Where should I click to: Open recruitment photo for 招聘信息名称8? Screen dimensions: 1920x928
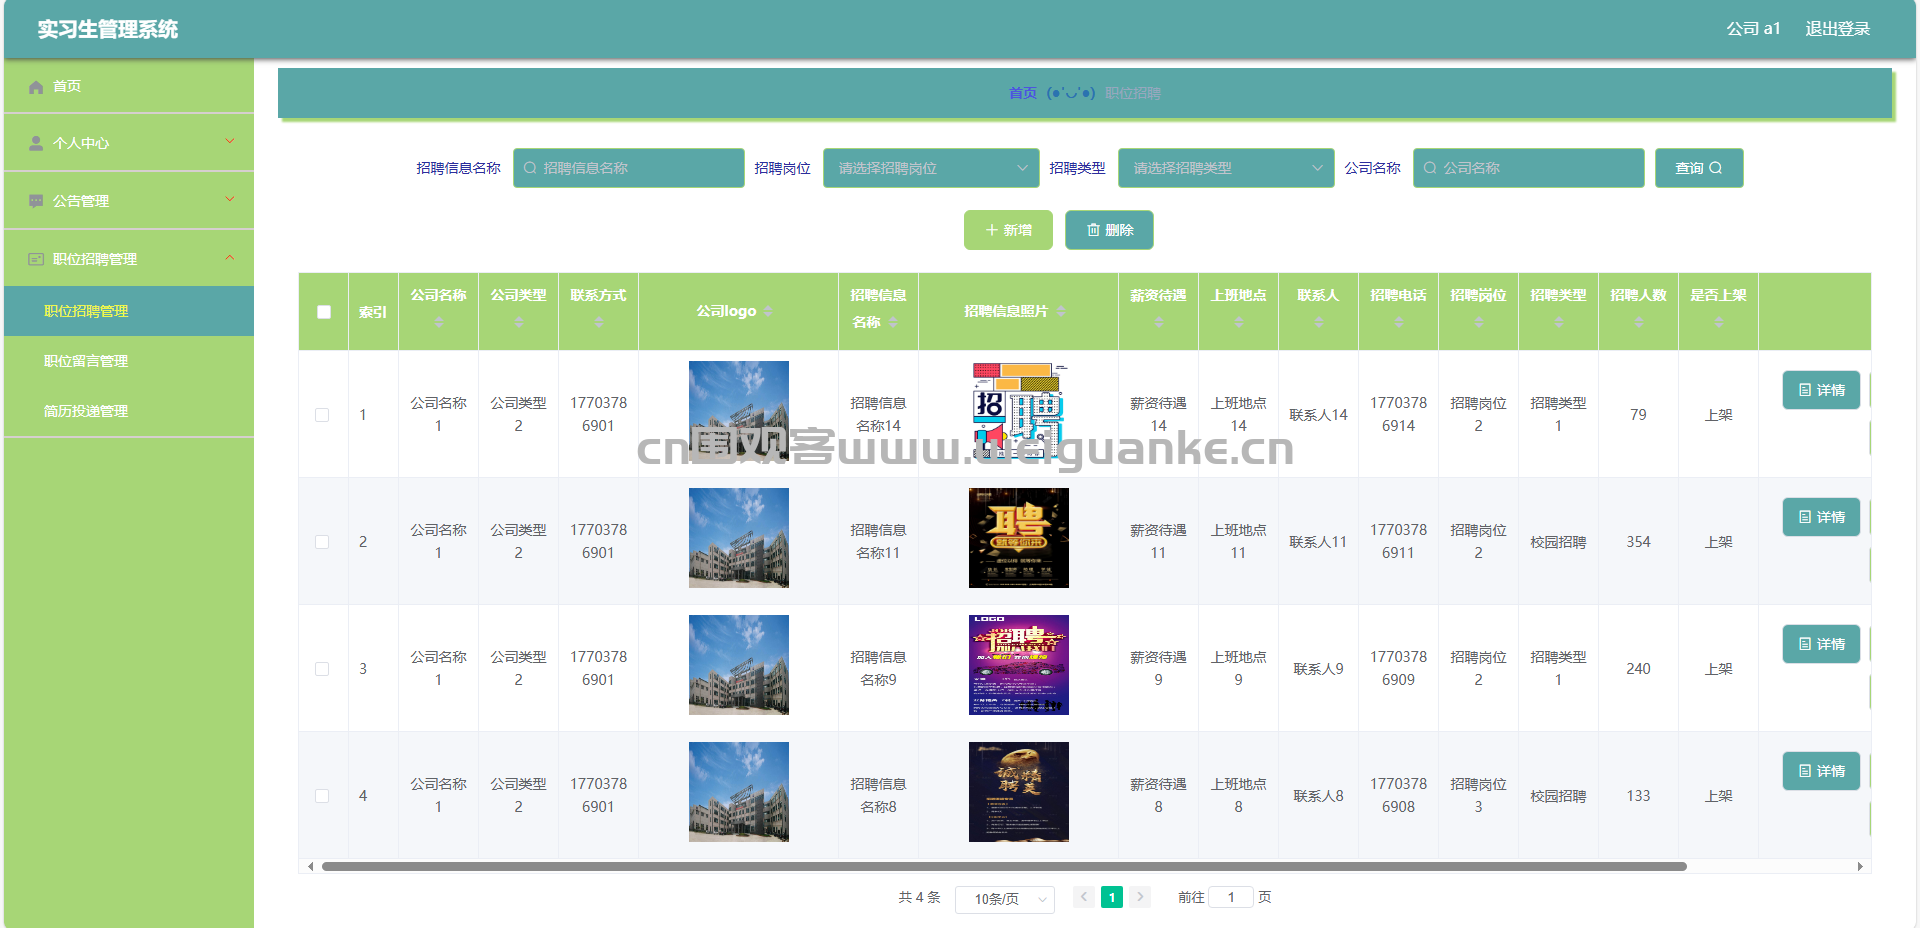tap(1019, 792)
